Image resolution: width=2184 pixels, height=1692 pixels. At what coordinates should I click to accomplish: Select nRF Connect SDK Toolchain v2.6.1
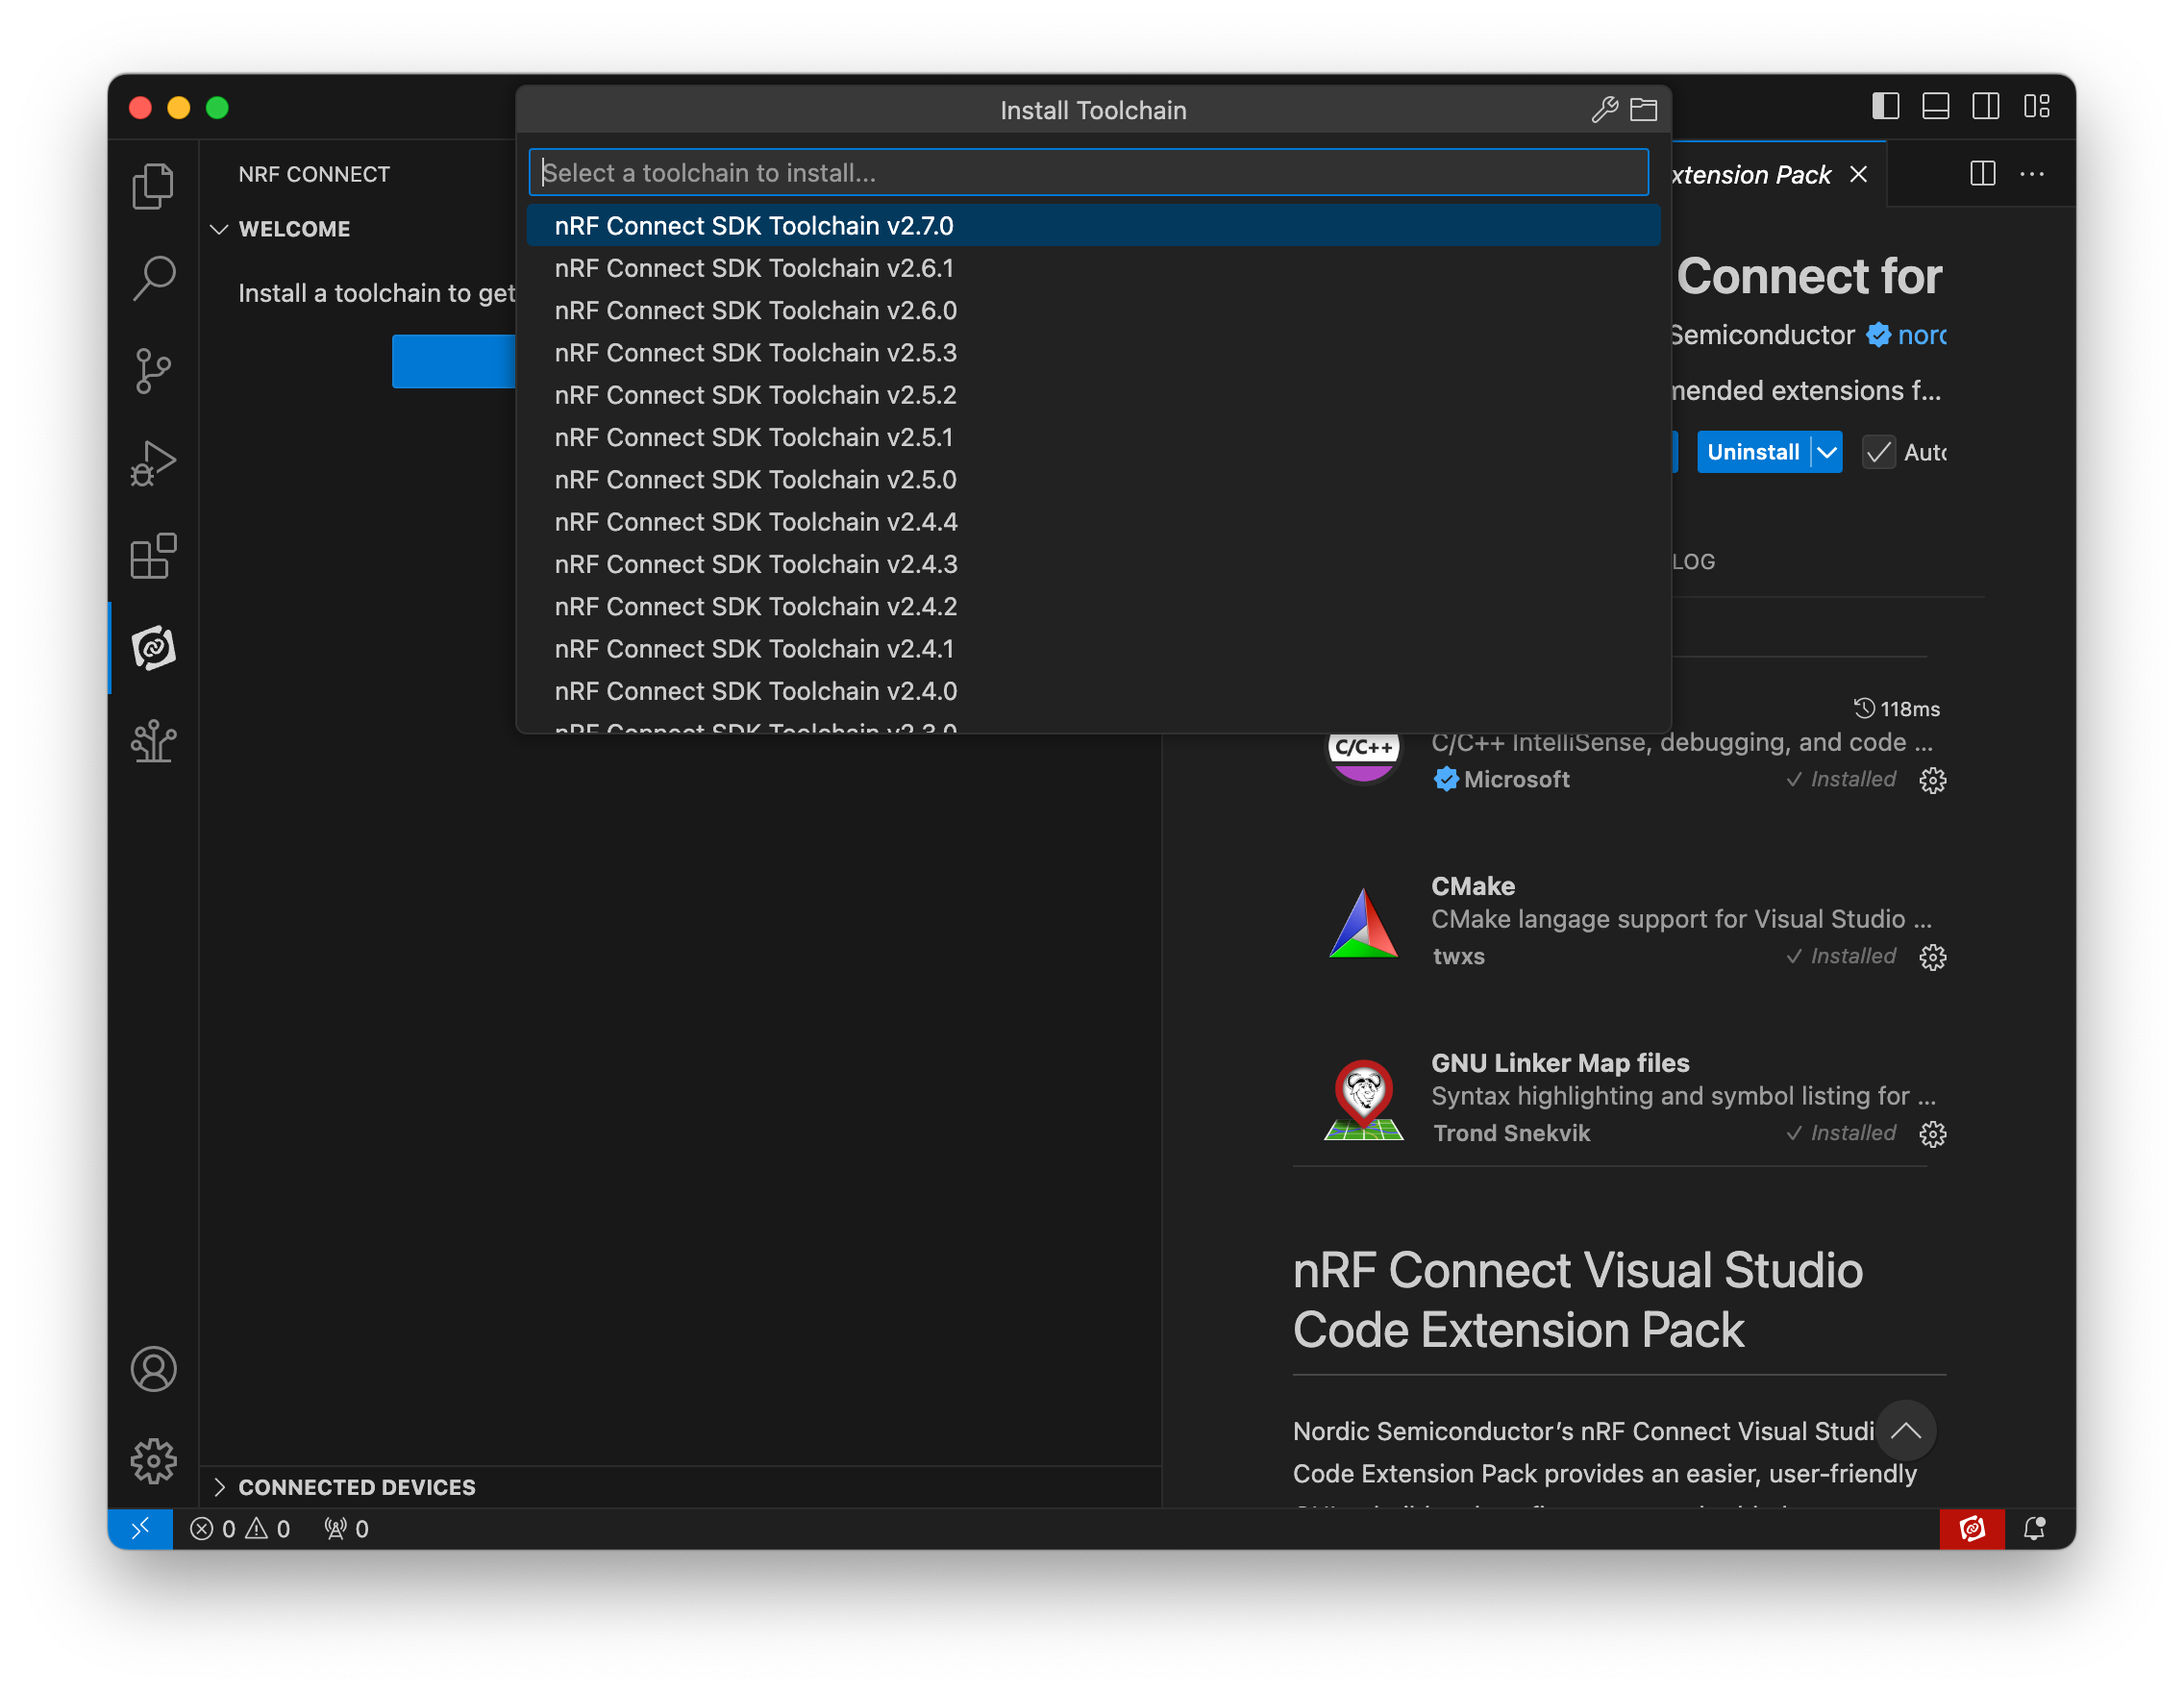coord(1093,268)
